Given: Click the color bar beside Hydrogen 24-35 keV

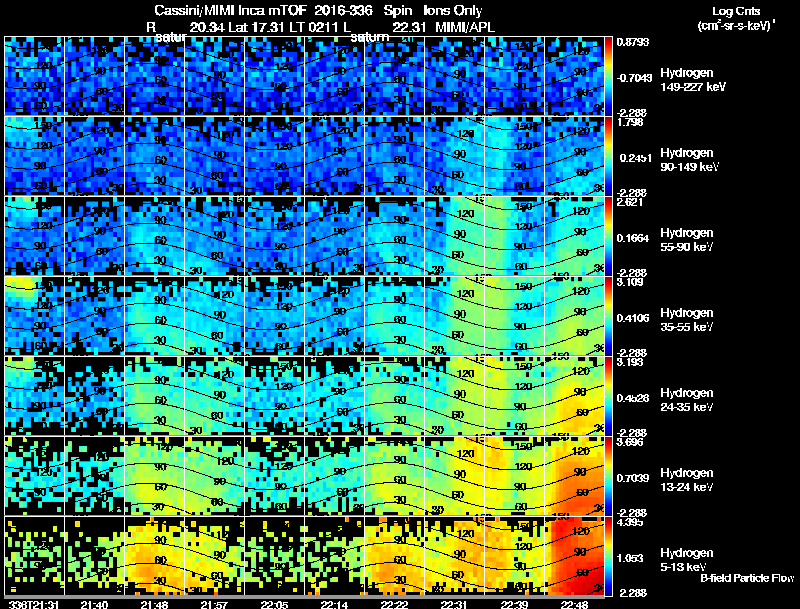Looking at the screenshot, I should (608, 396).
